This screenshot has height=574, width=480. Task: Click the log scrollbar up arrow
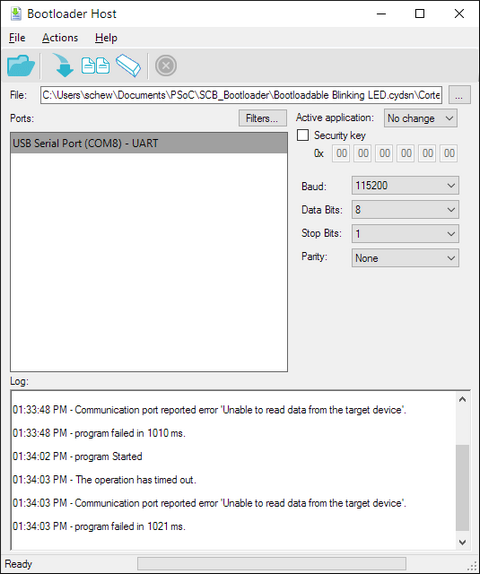pos(462,399)
